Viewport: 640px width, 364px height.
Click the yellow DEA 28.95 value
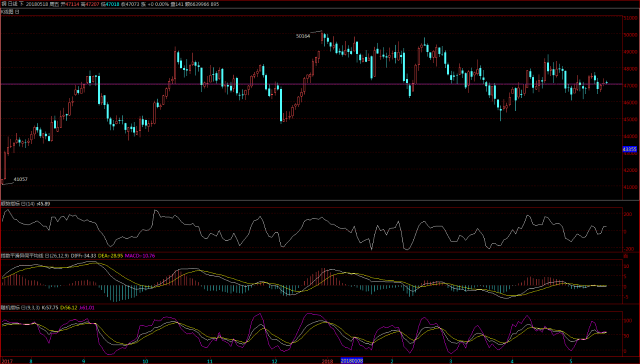pos(110,256)
